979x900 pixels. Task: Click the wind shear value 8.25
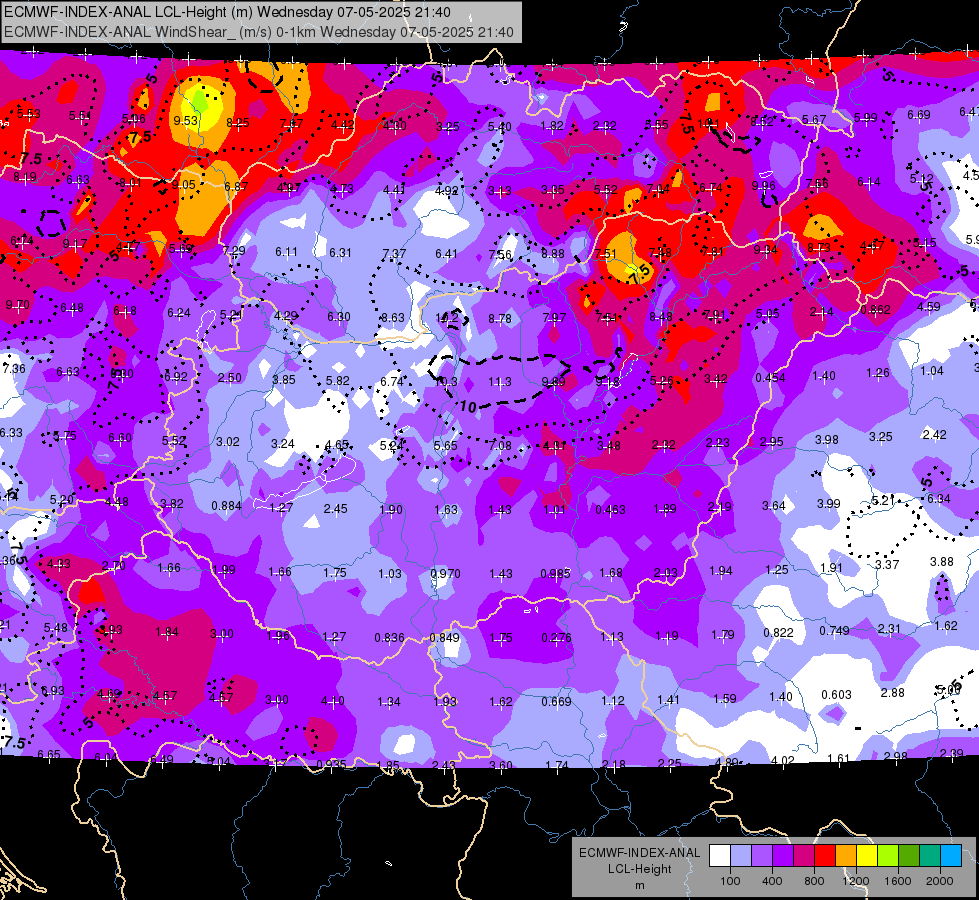(x=238, y=123)
